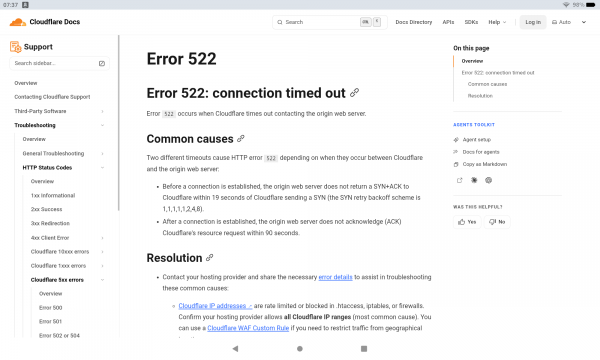The image size is (600, 360).
Task: Click the ChatGPT icon under Agents Toolkit
Action: 489,180
